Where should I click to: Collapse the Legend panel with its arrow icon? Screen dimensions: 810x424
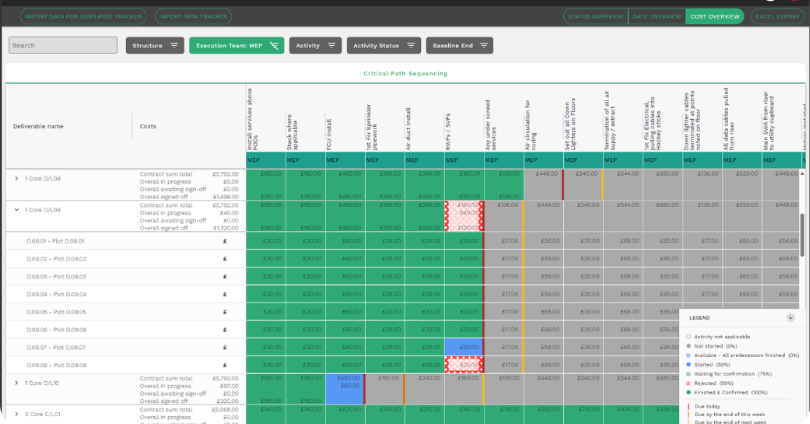[790, 317]
